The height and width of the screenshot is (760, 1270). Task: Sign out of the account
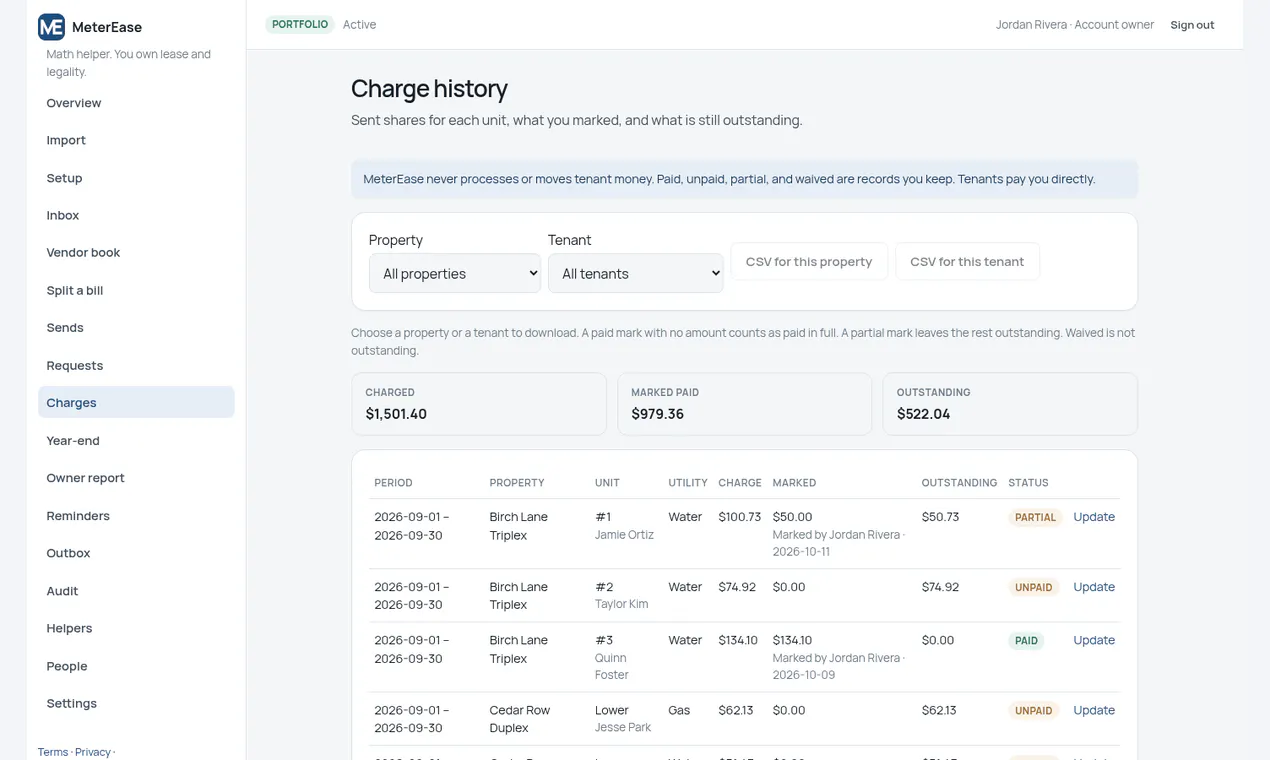click(1192, 25)
